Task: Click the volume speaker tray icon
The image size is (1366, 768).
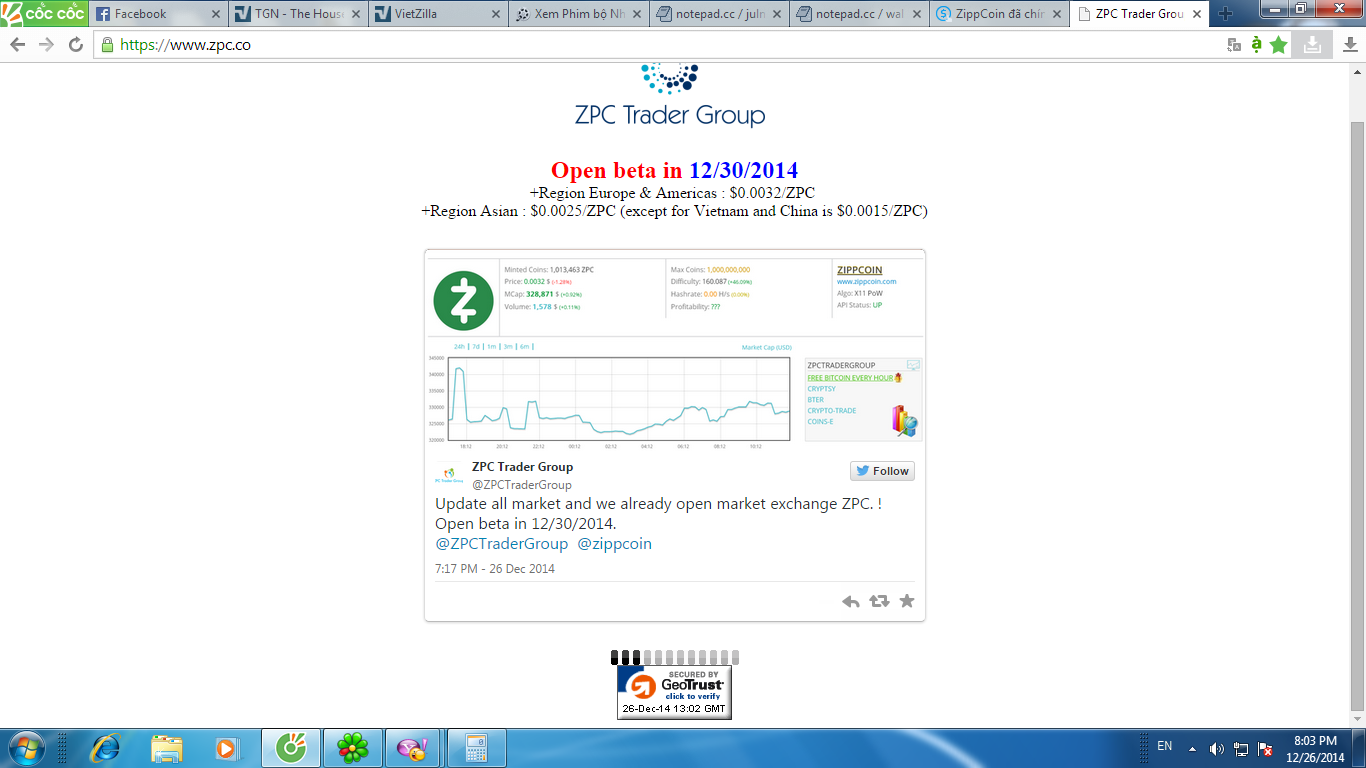Action: pos(1216,748)
